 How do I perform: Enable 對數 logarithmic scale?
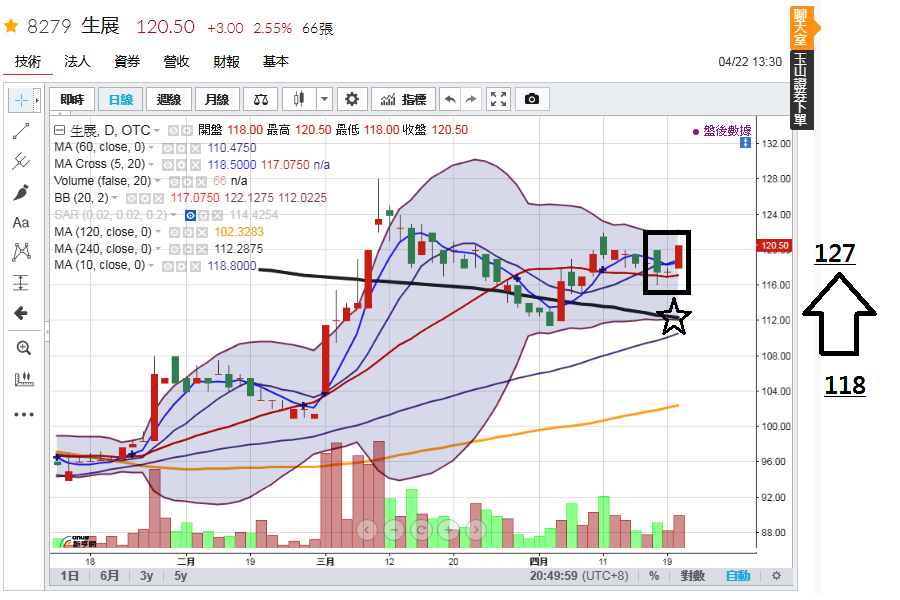click(x=692, y=575)
